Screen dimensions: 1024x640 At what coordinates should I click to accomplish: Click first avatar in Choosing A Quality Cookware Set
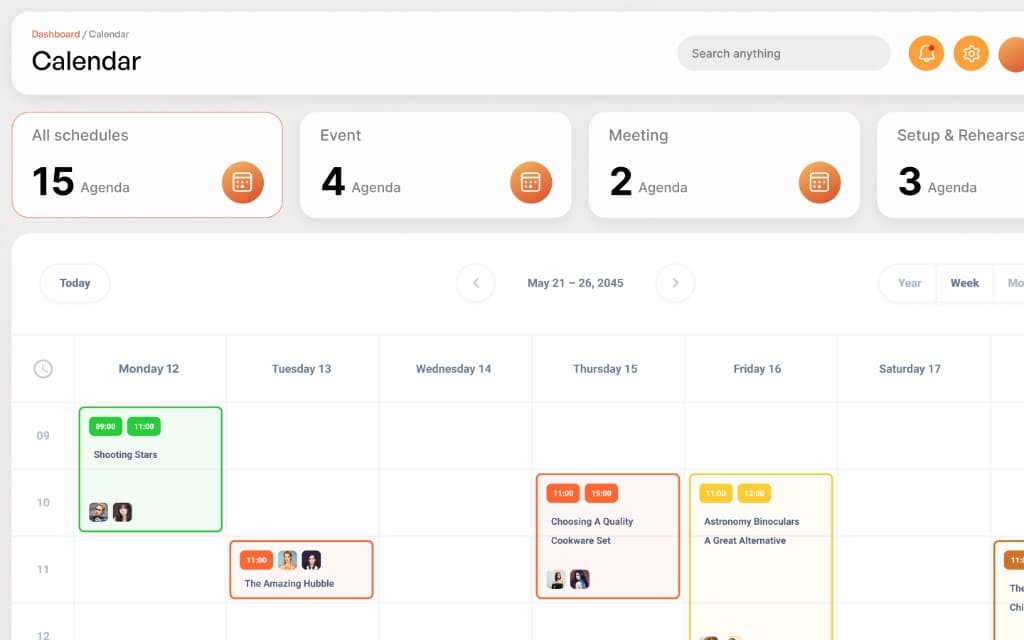pos(556,579)
